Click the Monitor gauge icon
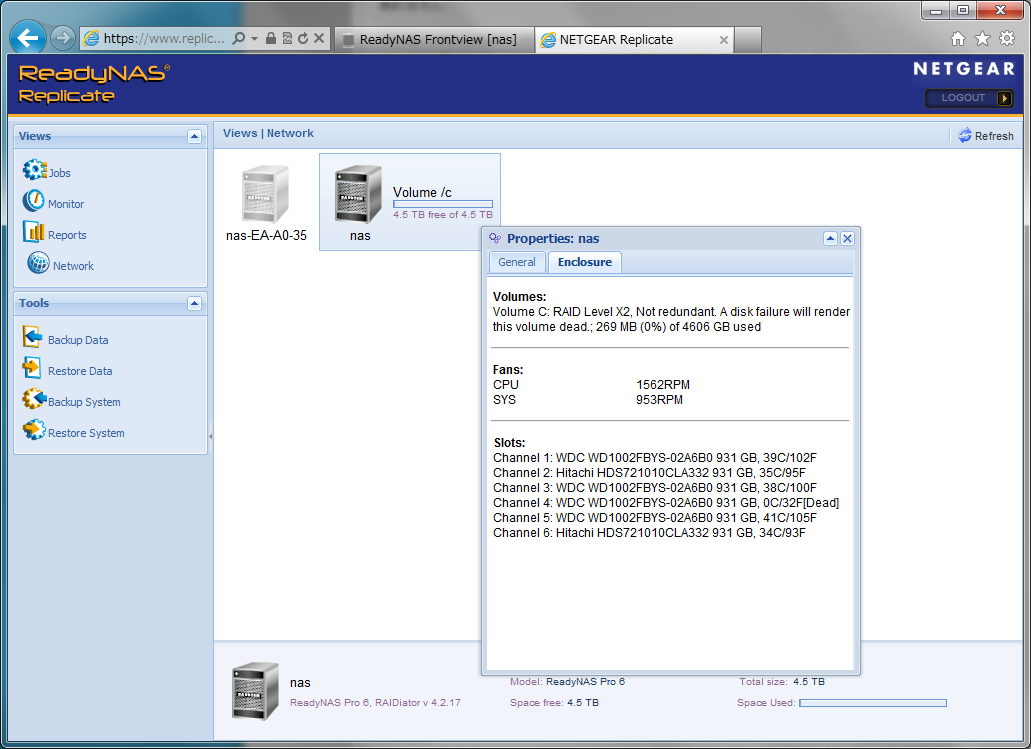The height and width of the screenshot is (749, 1031). point(34,202)
